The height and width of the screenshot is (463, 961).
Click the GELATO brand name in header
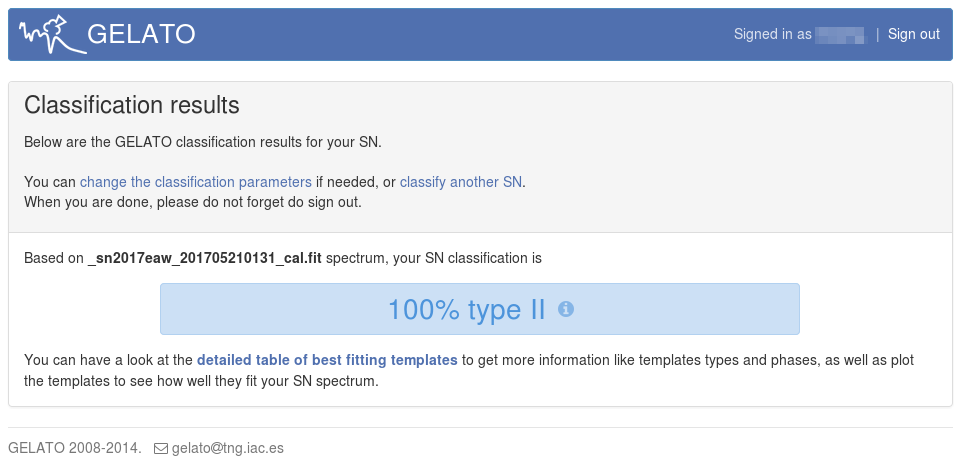(x=141, y=35)
